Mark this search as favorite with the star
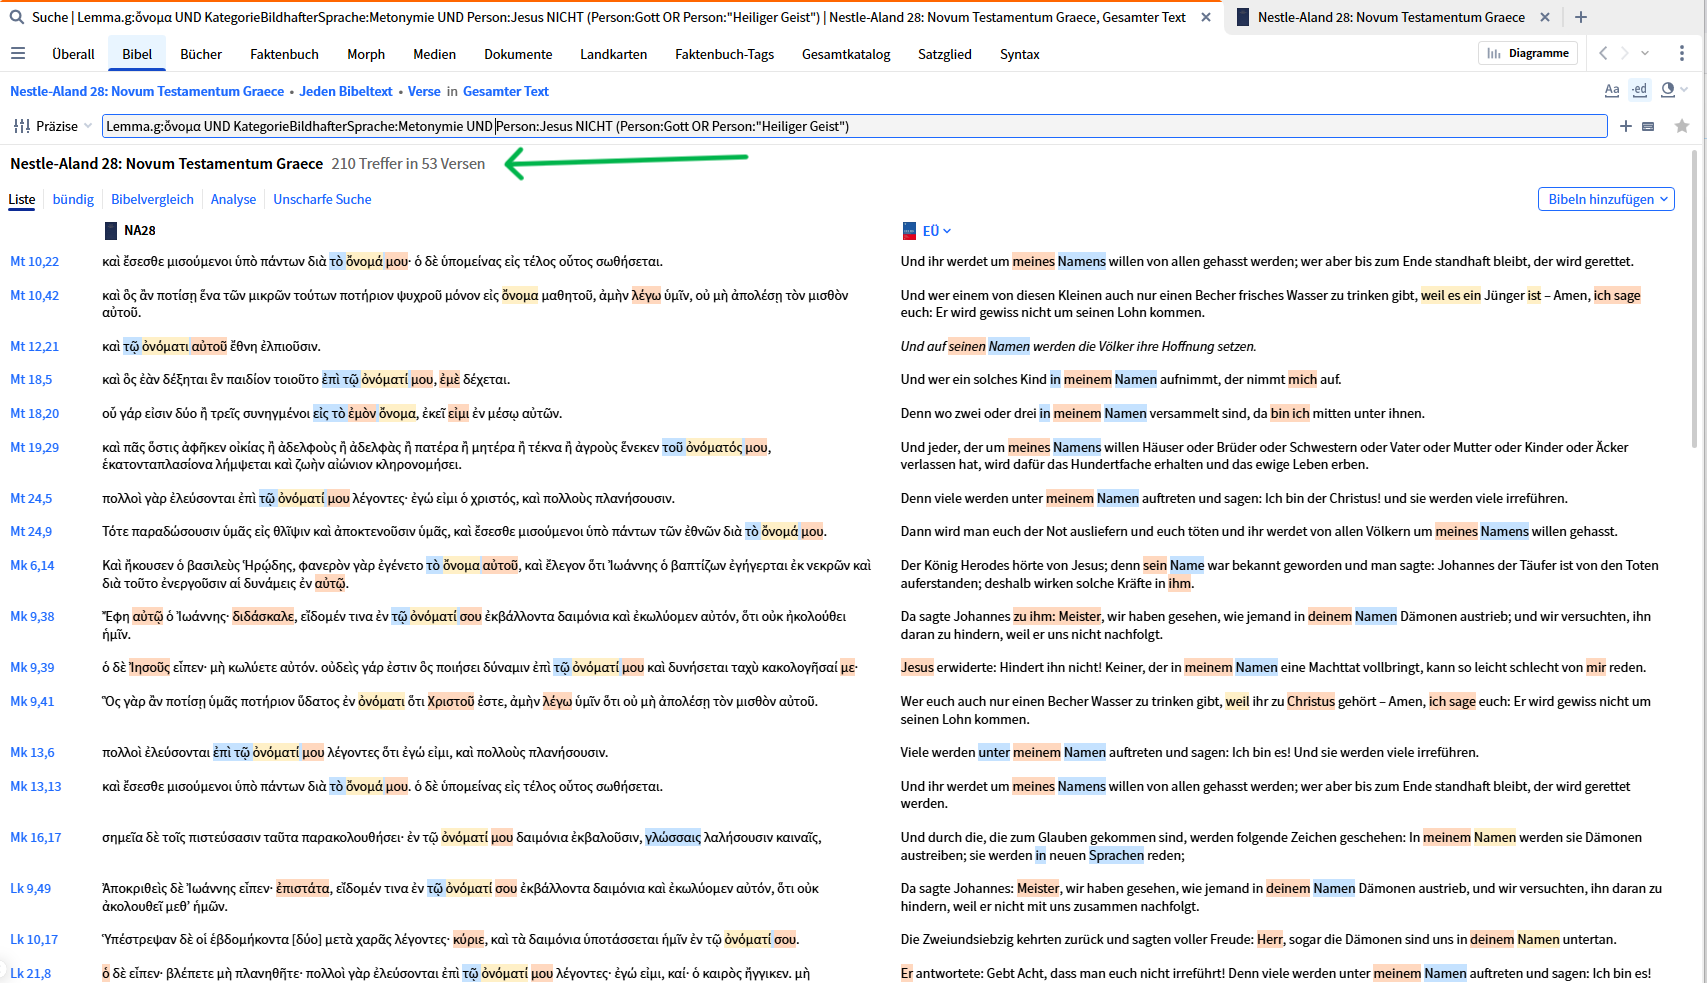 coord(1683,126)
